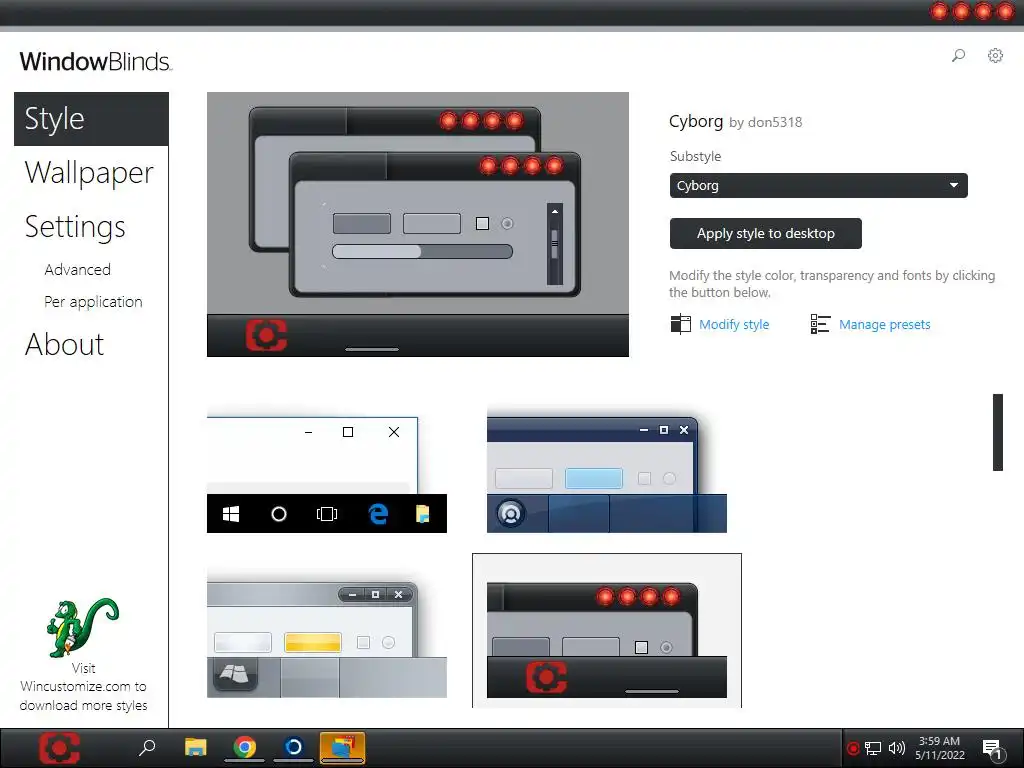Open File Explorer from the taskbar
The image size is (1024, 768).
click(195, 747)
